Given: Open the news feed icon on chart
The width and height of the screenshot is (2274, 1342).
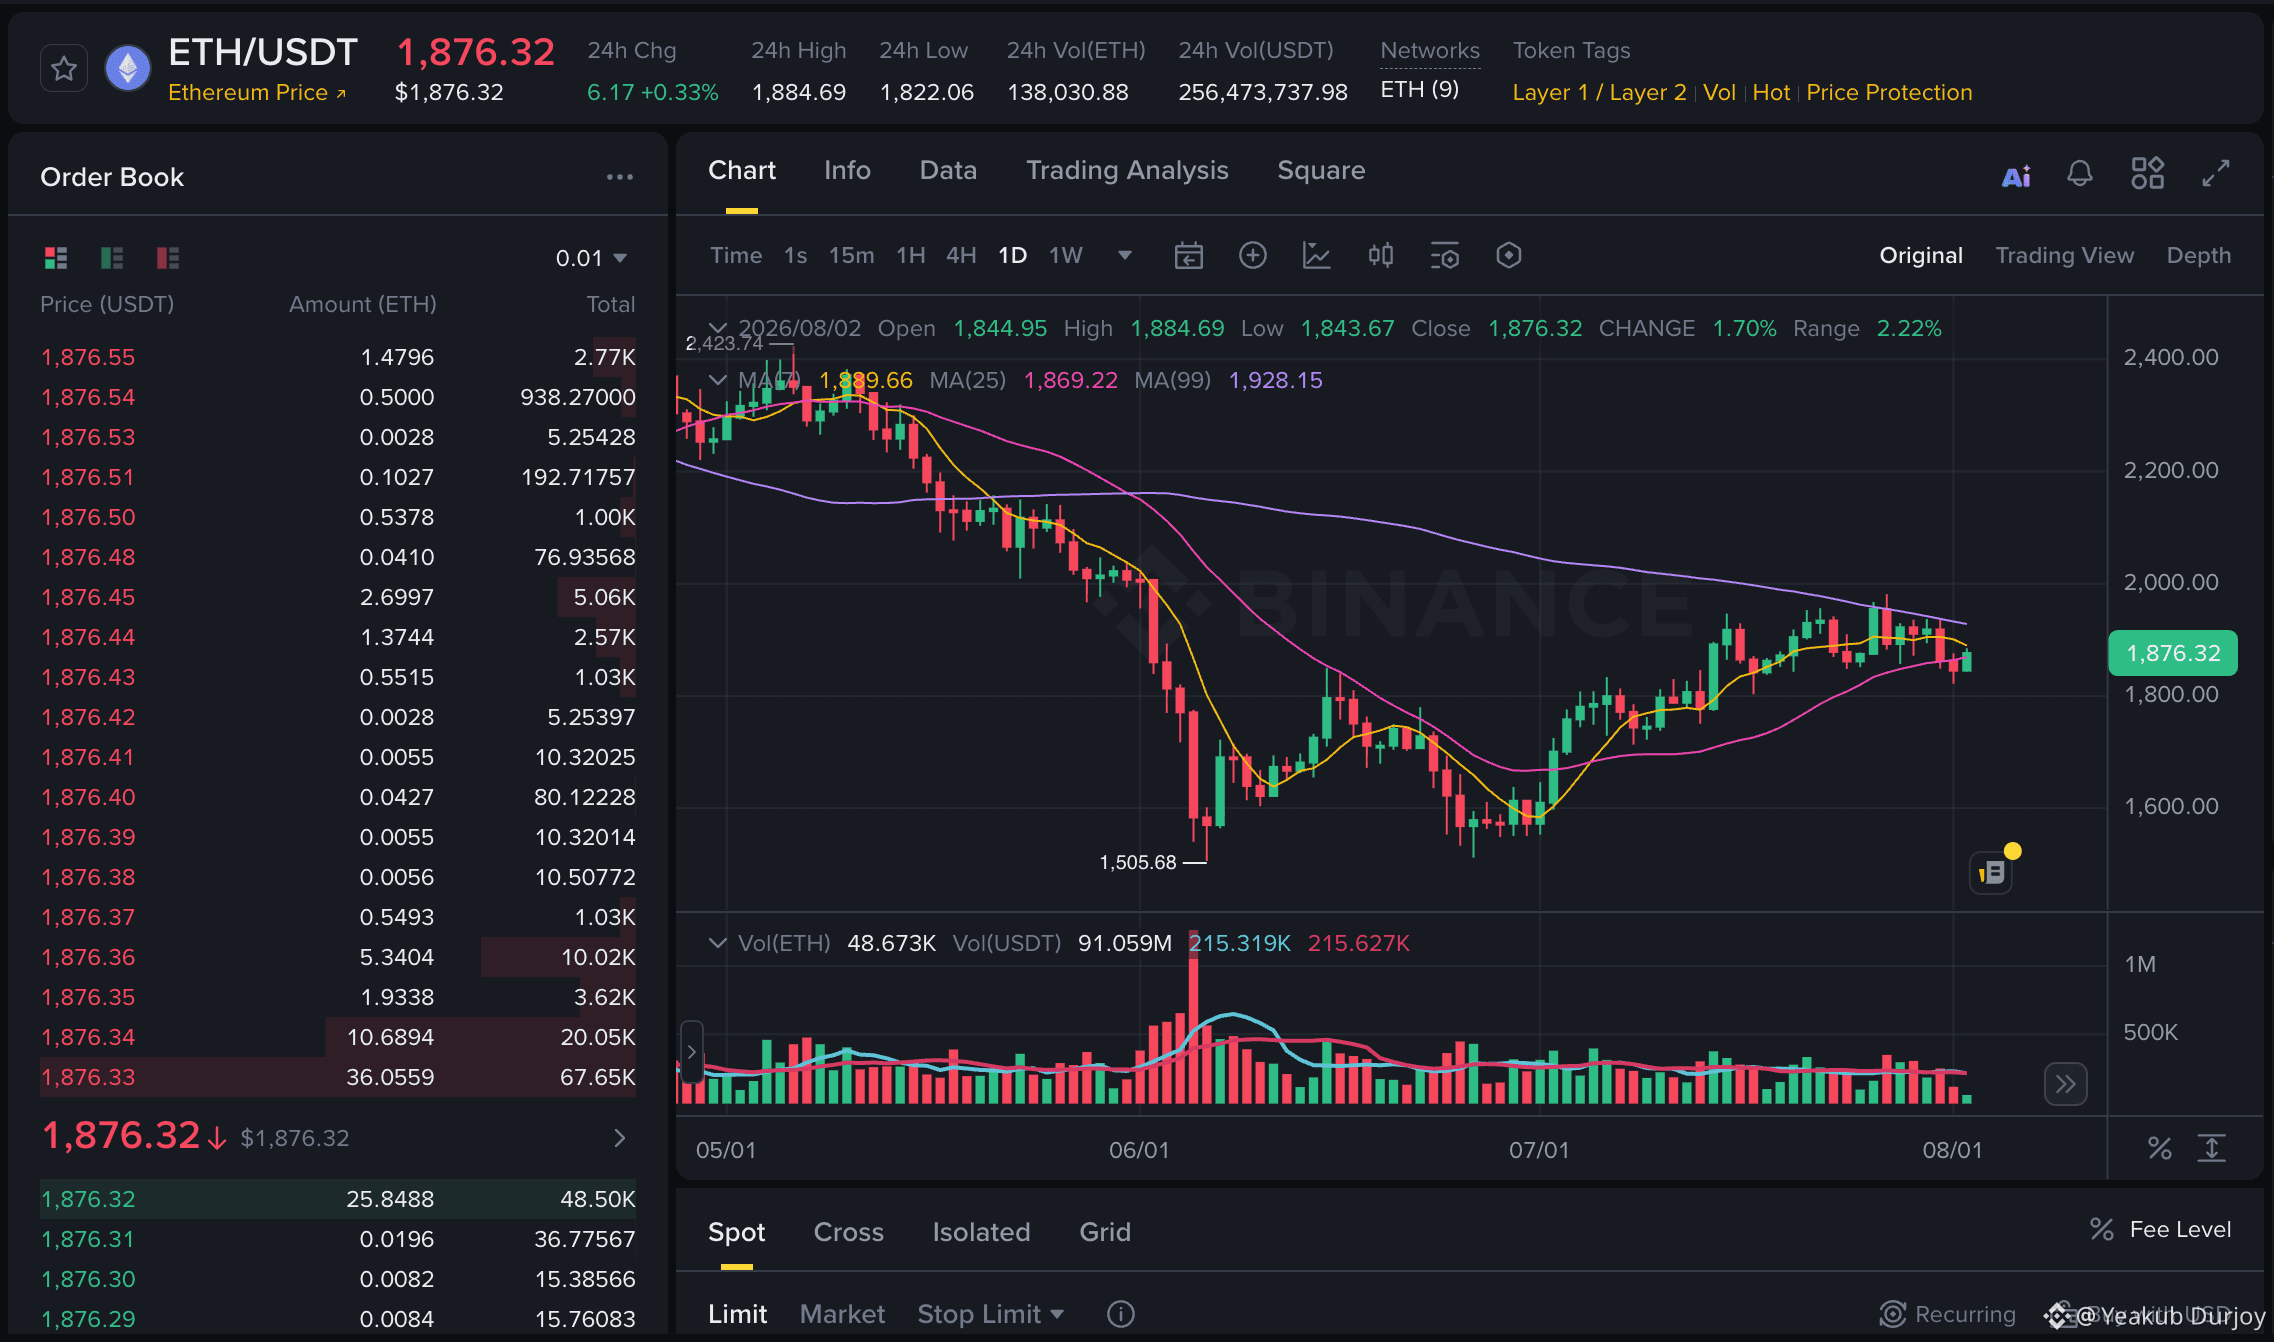Looking at the screenshot, I should 1991,873.
